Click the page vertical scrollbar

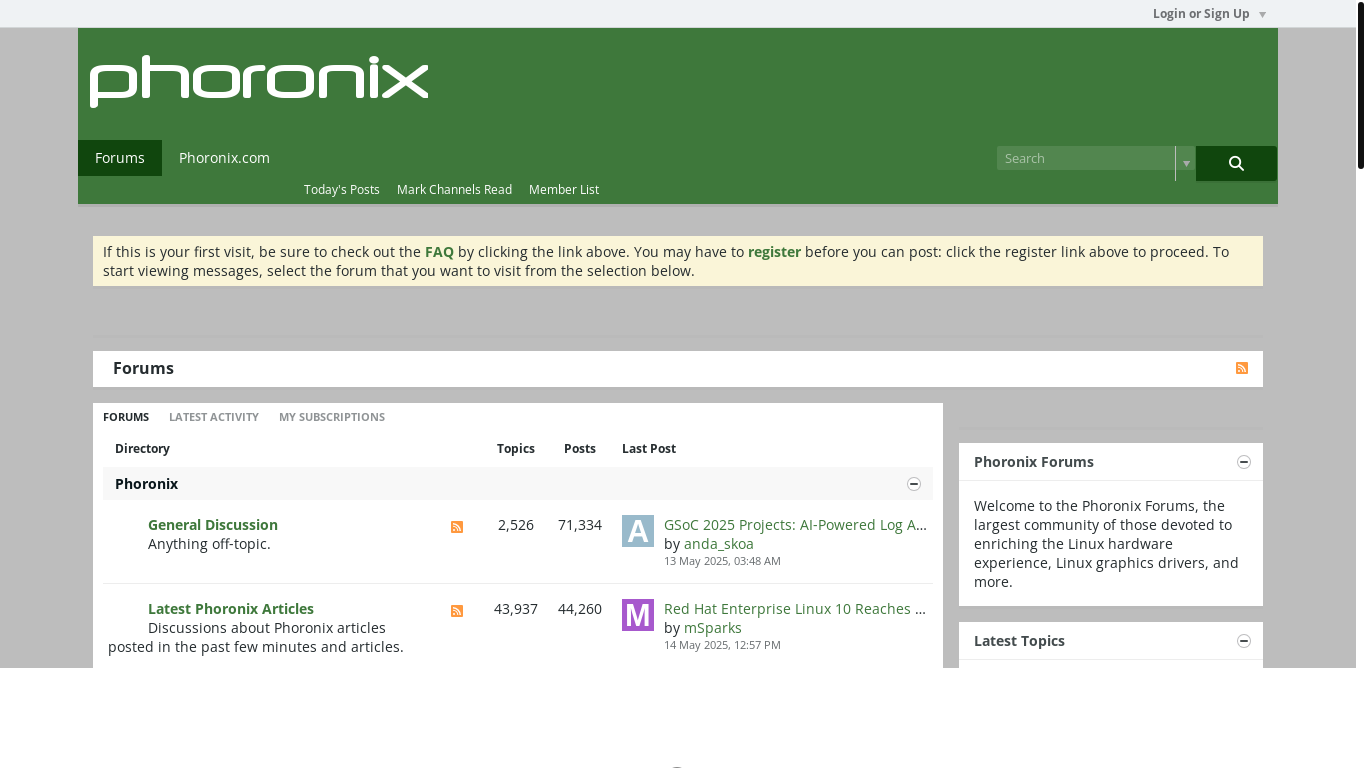(x=1360, y=85)
